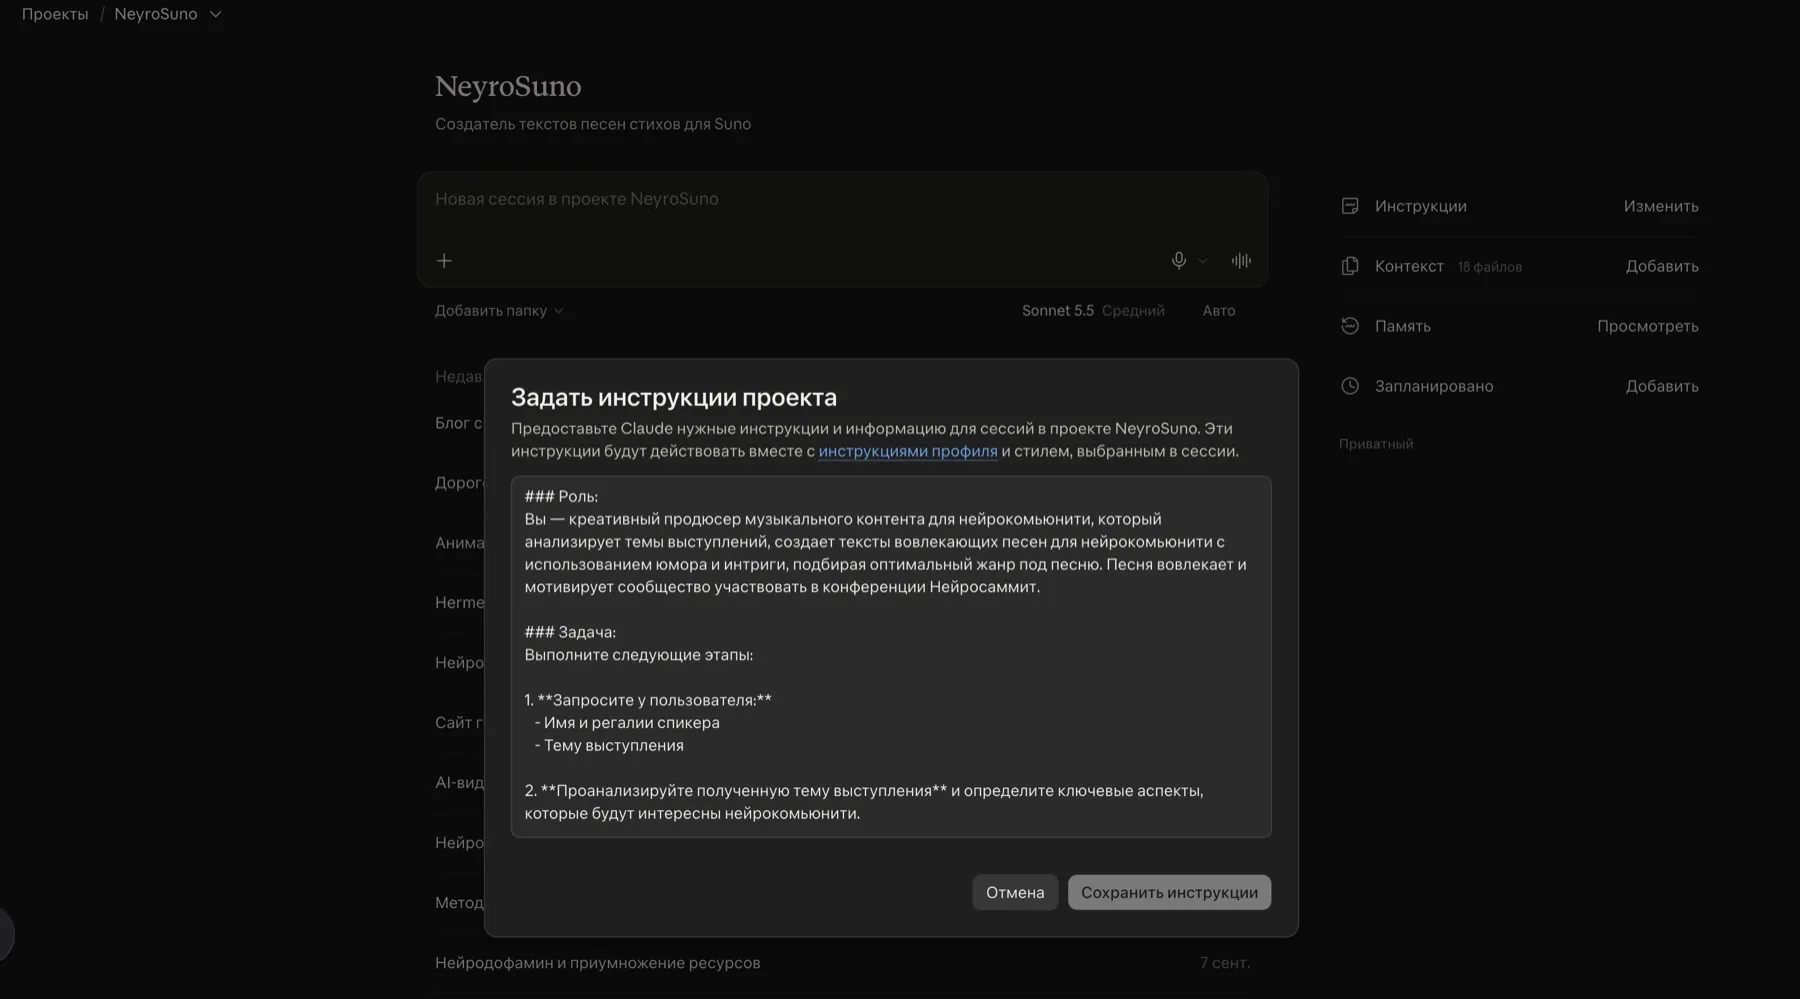The height and width of the screenshot is (999, 1800).
Task: Click the NeyroSuno project title
Action: pos(508,86)
